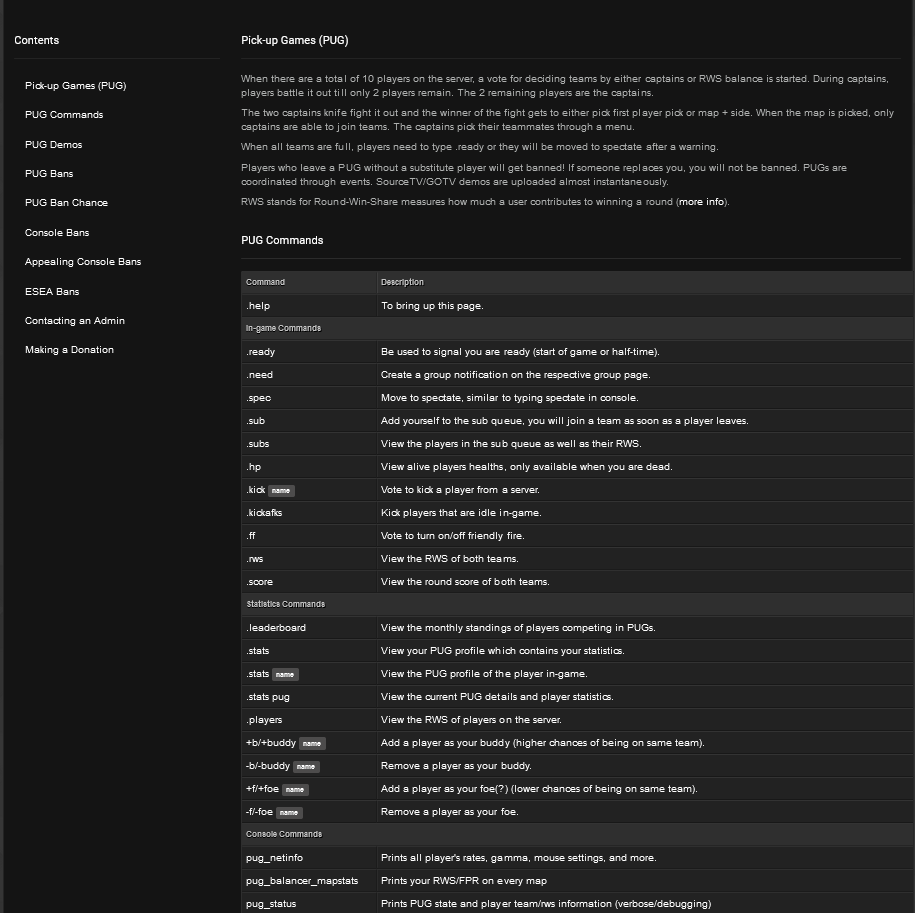
Task: Open the Pick-up Games (PUG) contents link
Action: pos(75,86)
